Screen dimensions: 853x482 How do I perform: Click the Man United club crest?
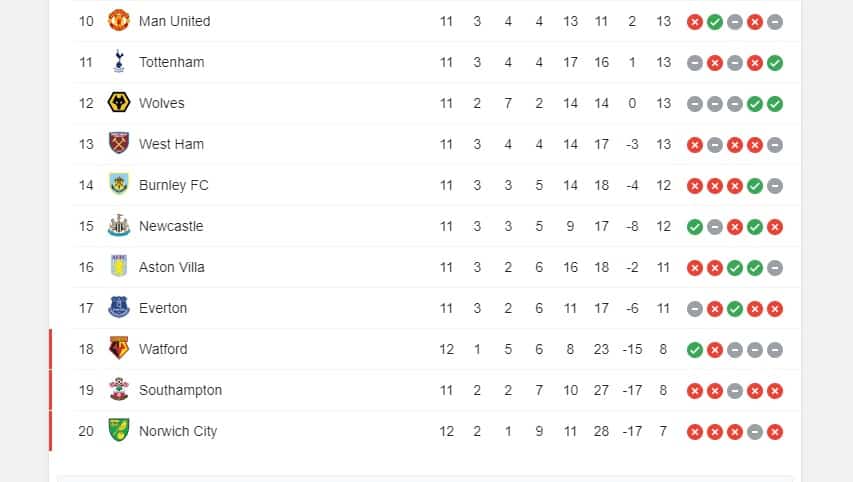(119, 21)
